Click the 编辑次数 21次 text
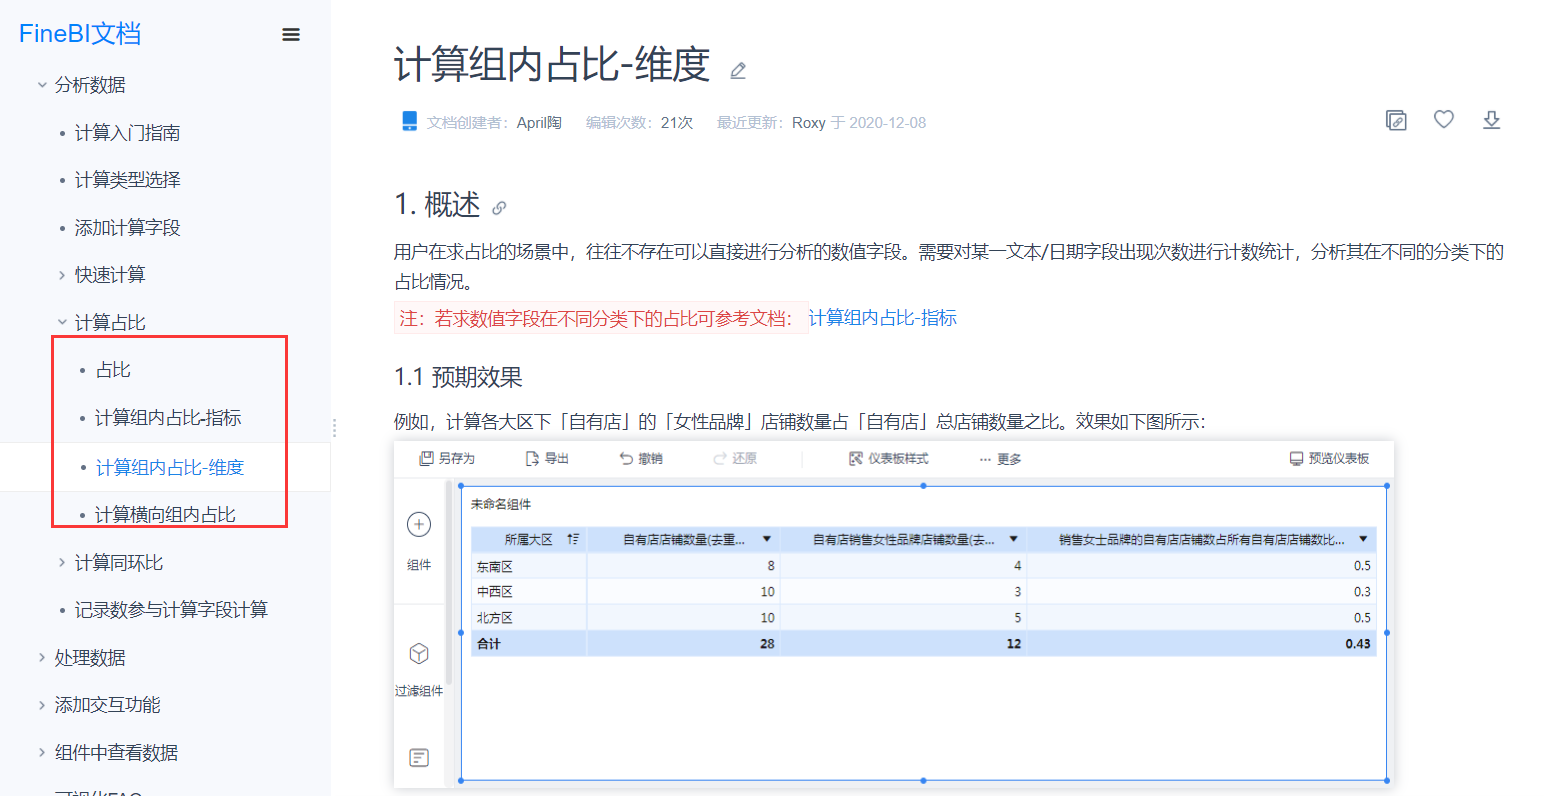This screenshot has width=1544, height=796. pos(640,123)
